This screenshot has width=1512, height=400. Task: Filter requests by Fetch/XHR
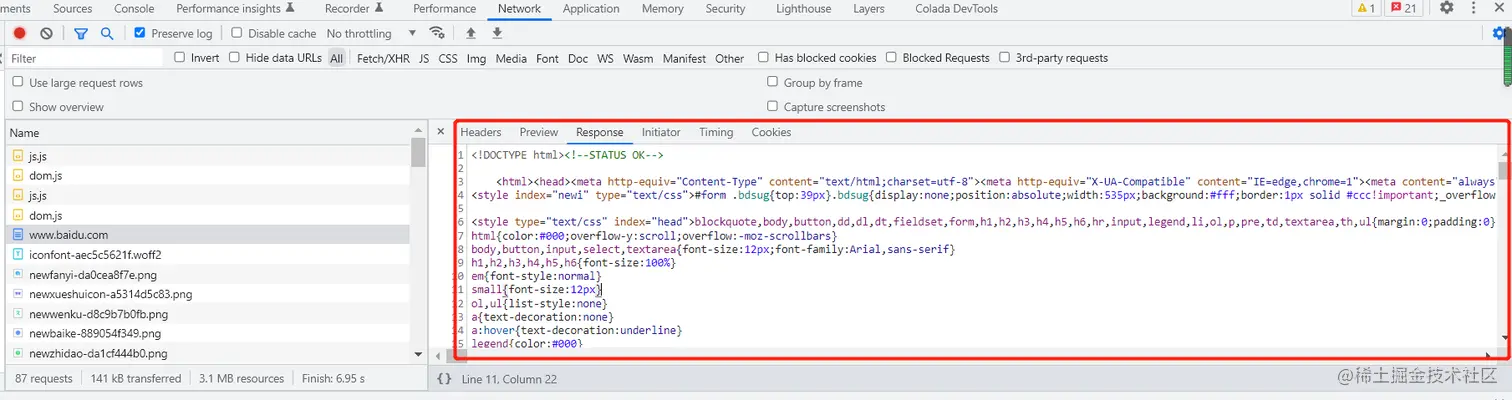pyautogui.click(x=383, y=59)
